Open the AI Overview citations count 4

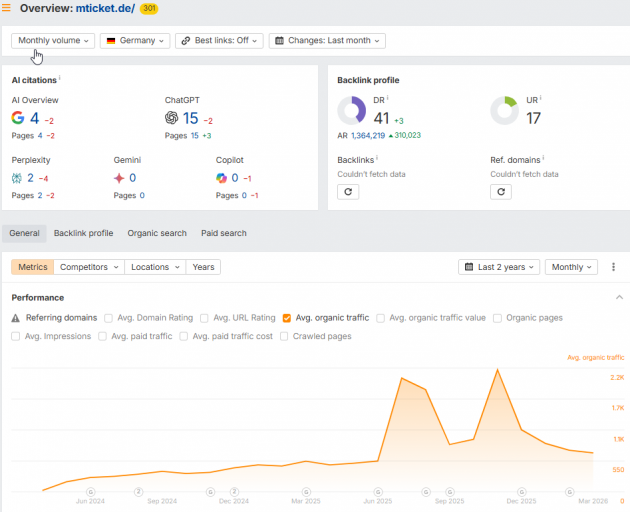(x=35, y=118)
